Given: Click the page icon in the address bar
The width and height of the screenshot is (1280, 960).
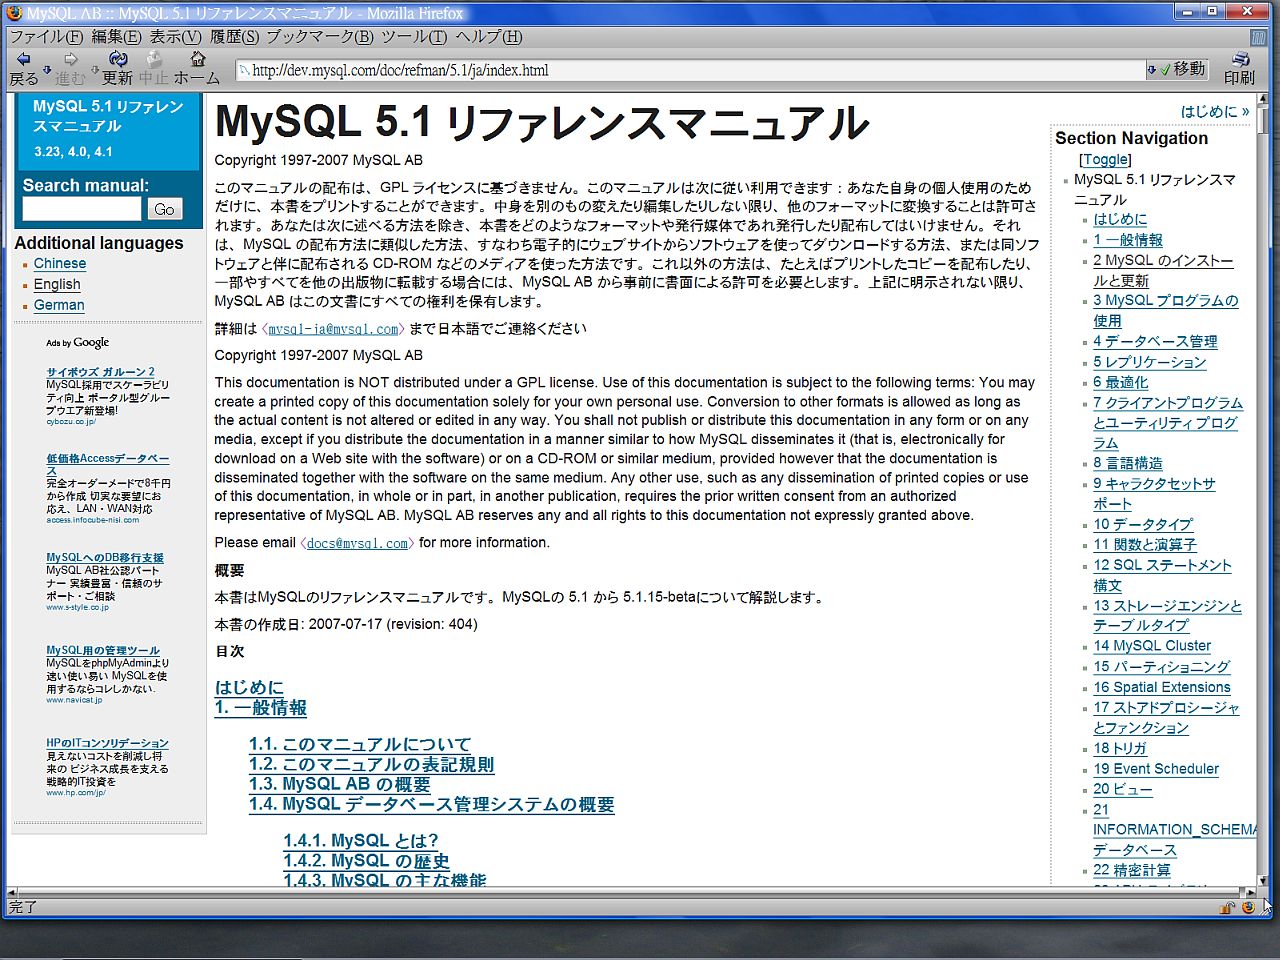Looking at the screenshot, I should click(243, 70).
